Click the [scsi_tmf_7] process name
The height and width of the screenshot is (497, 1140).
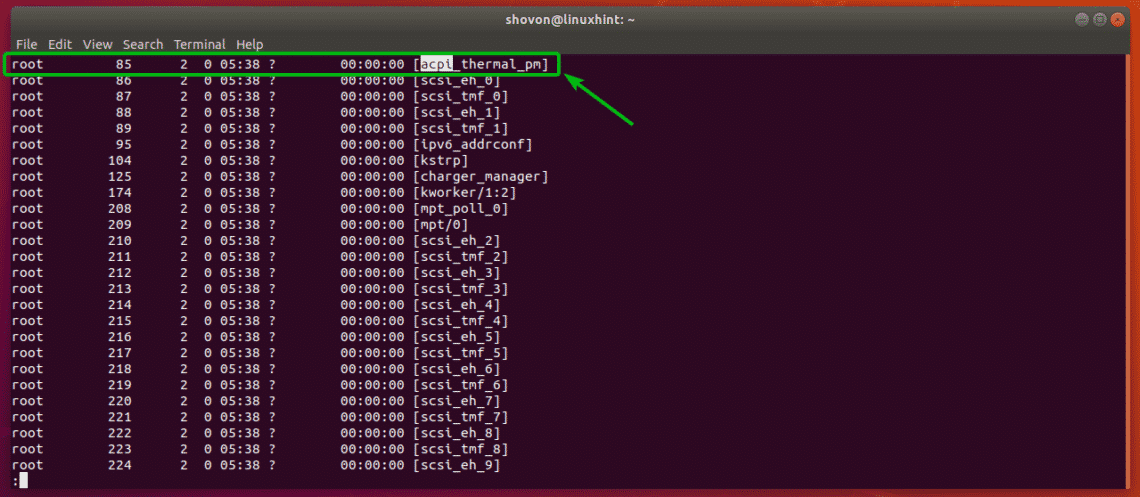(460, 417)
